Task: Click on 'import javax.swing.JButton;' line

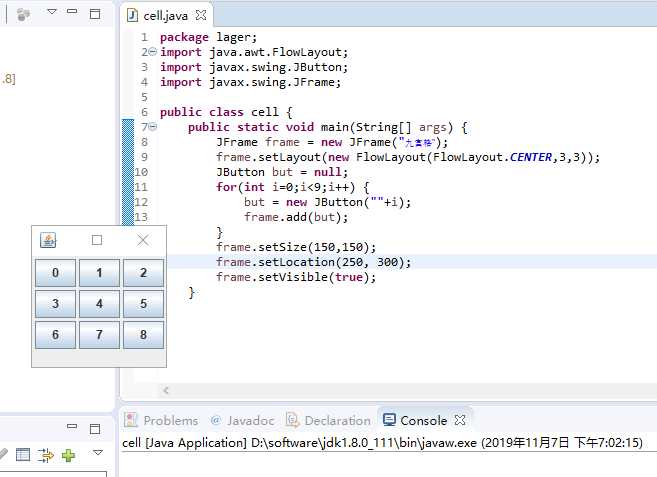Action: pyautogui.click(x=254, y=67)
